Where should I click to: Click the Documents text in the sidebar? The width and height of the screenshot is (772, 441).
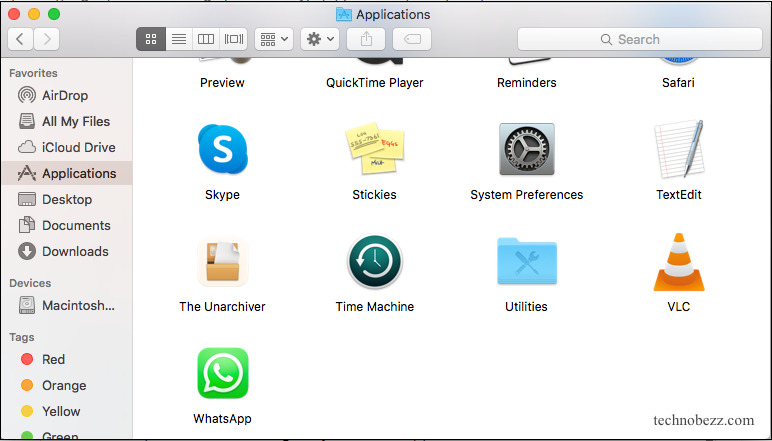tap(76, 225)
